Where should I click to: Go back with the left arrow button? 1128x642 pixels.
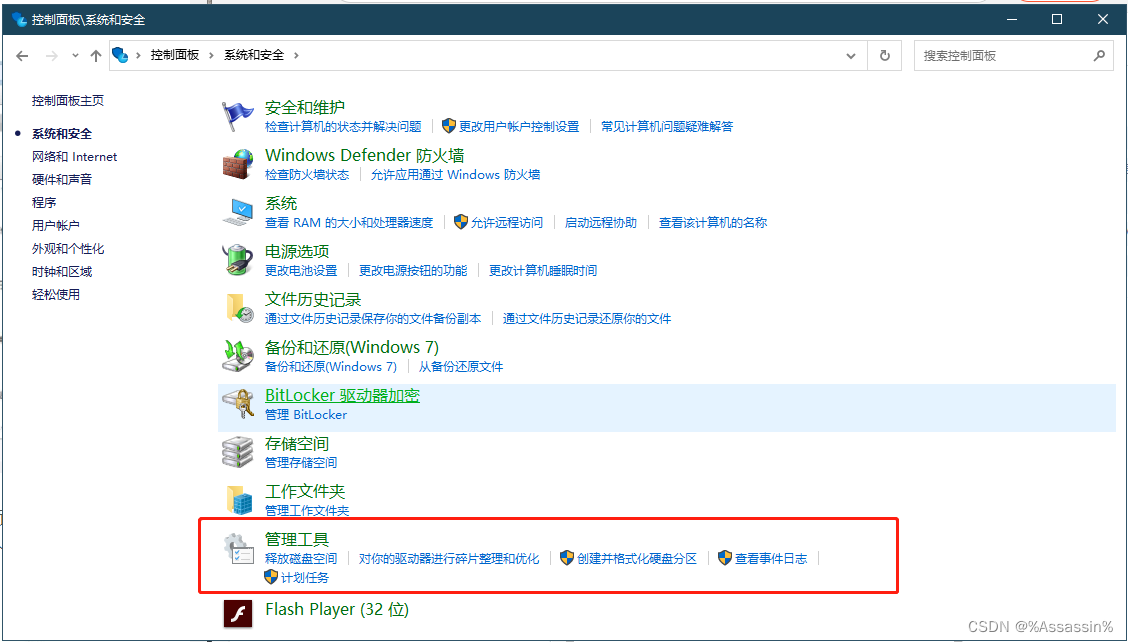[22, 55]
